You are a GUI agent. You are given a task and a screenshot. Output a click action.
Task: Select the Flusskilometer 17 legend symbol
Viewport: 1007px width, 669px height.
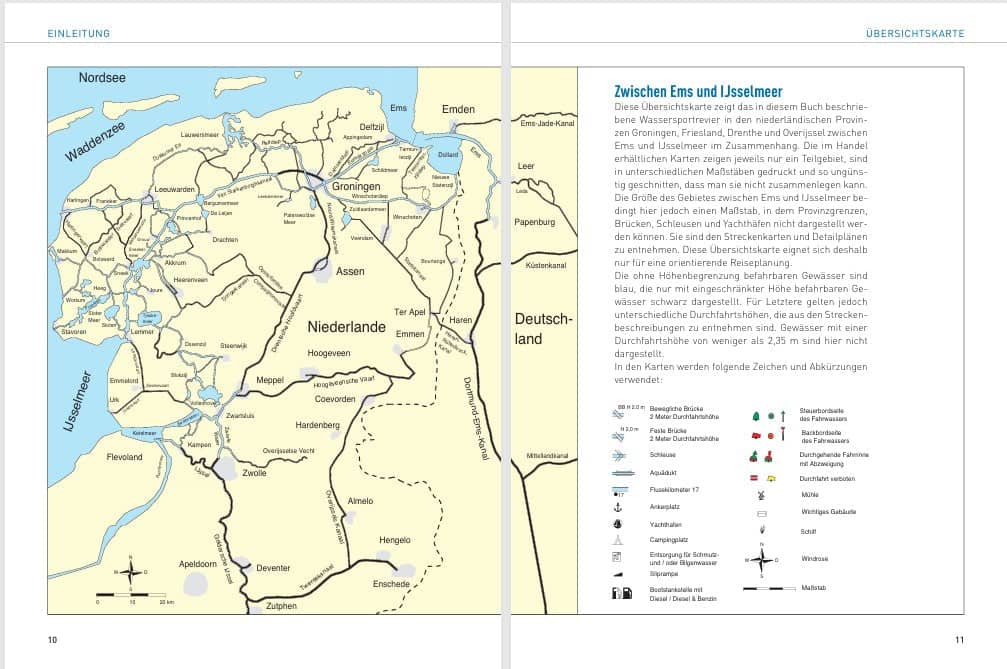pyautogui.click(x=620, y=491)
